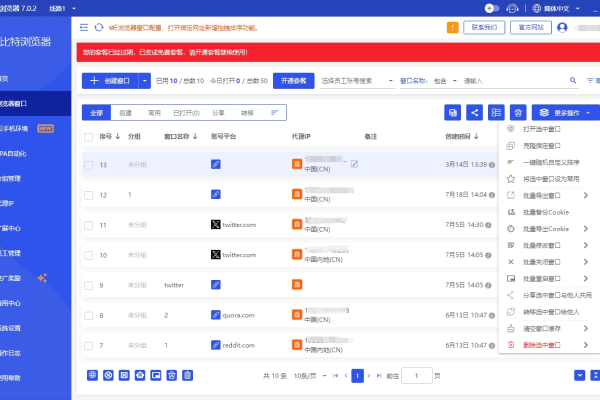Open the customer support headset icon

[x=512, y=8]
